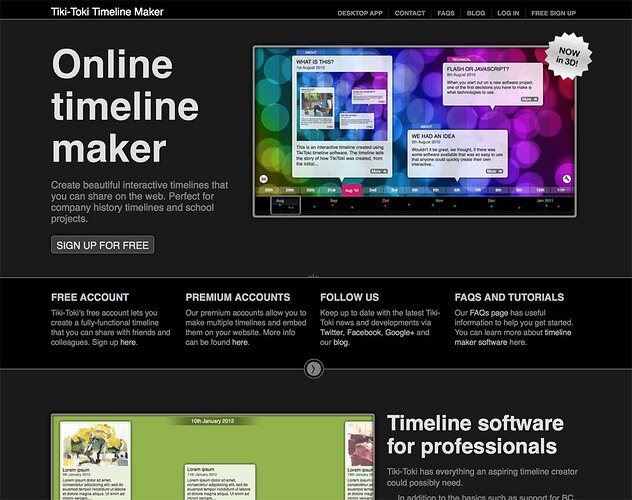Open the blog link under Follow Us
The image size is (632, 500).
(x=340, y=342)
